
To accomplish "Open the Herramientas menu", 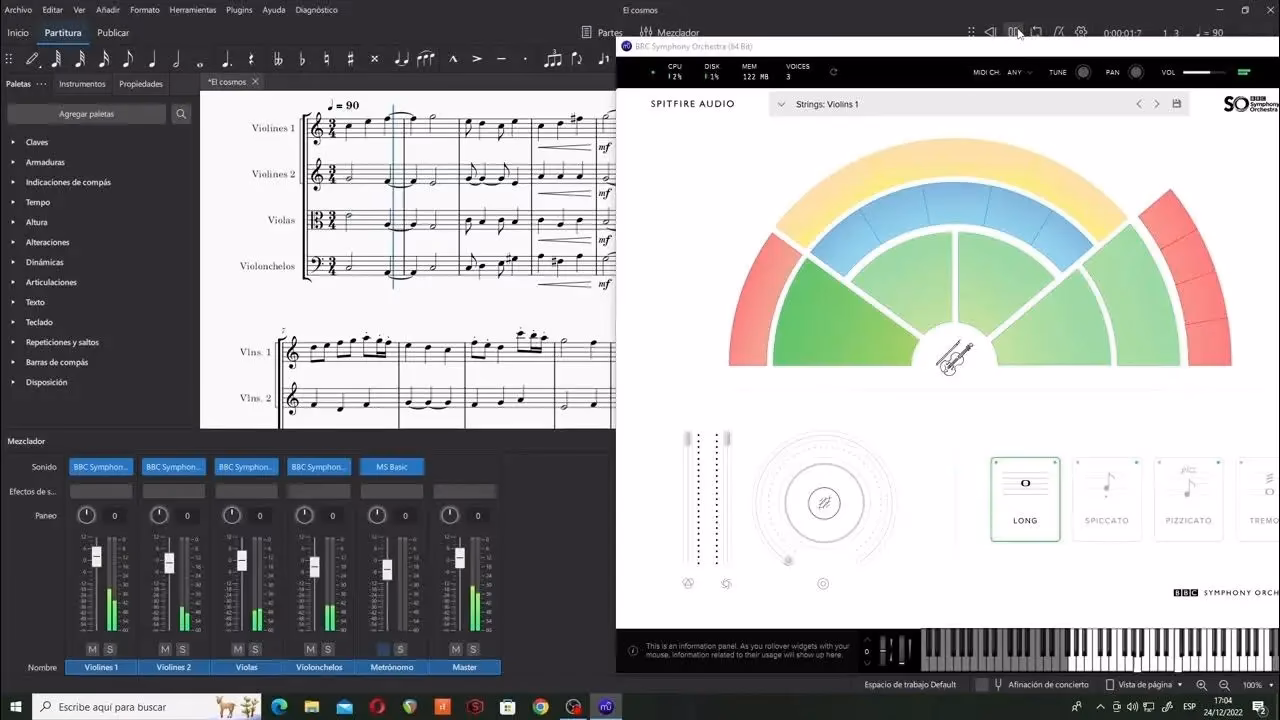I will 192,9.
